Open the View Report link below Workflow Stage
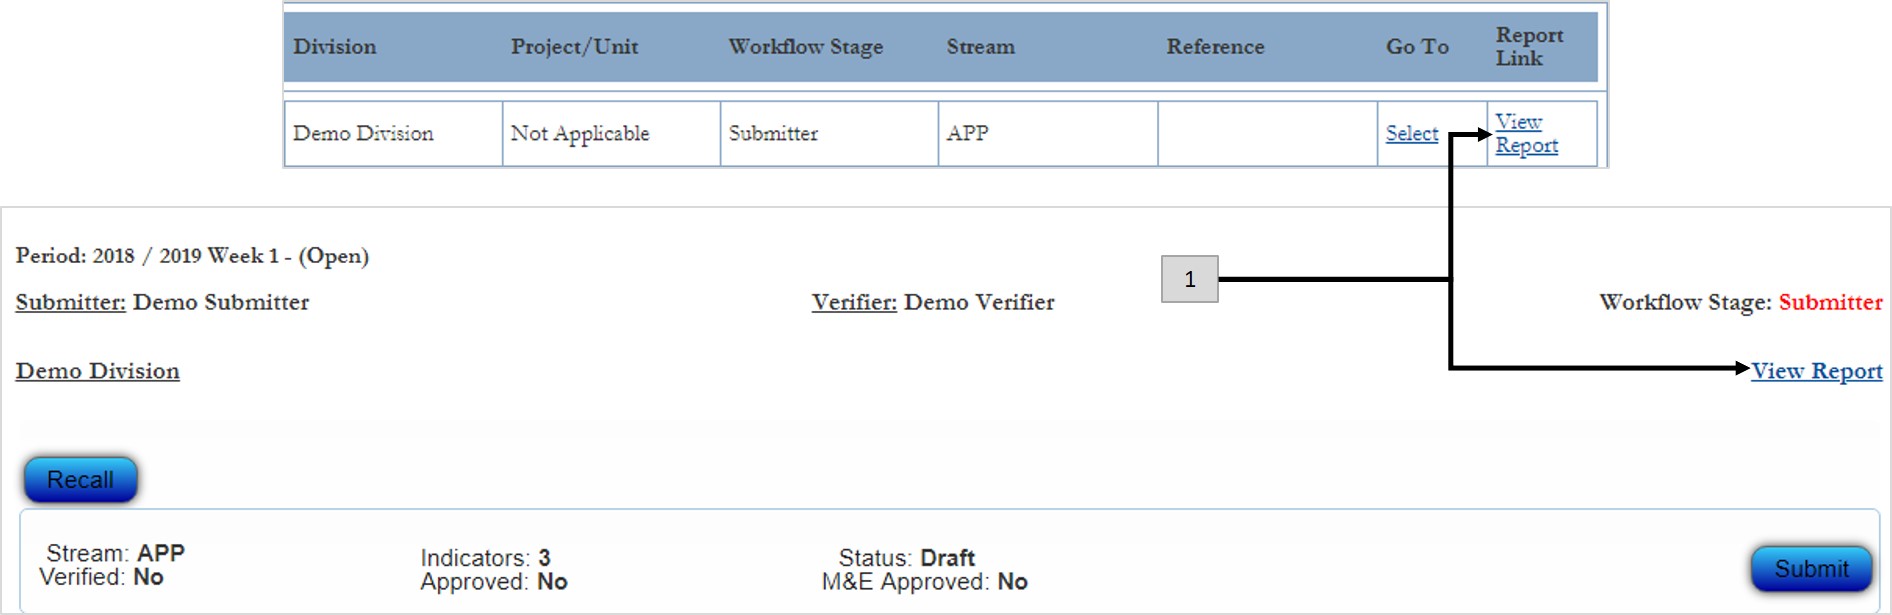The height and width of the screenshot is (615, 1892). click(x=1816, y=371)
